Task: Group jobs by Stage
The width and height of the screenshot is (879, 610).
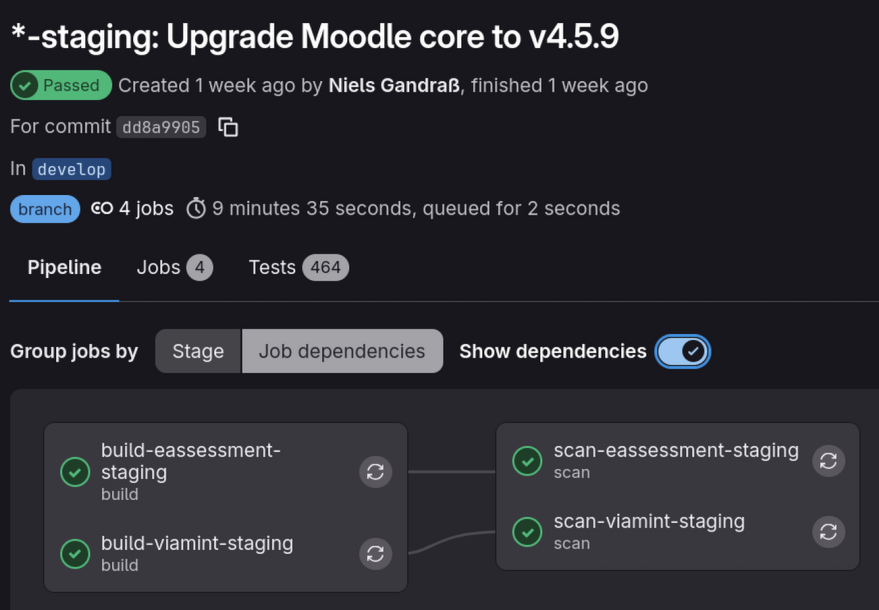Action: [x=198, y=351]
